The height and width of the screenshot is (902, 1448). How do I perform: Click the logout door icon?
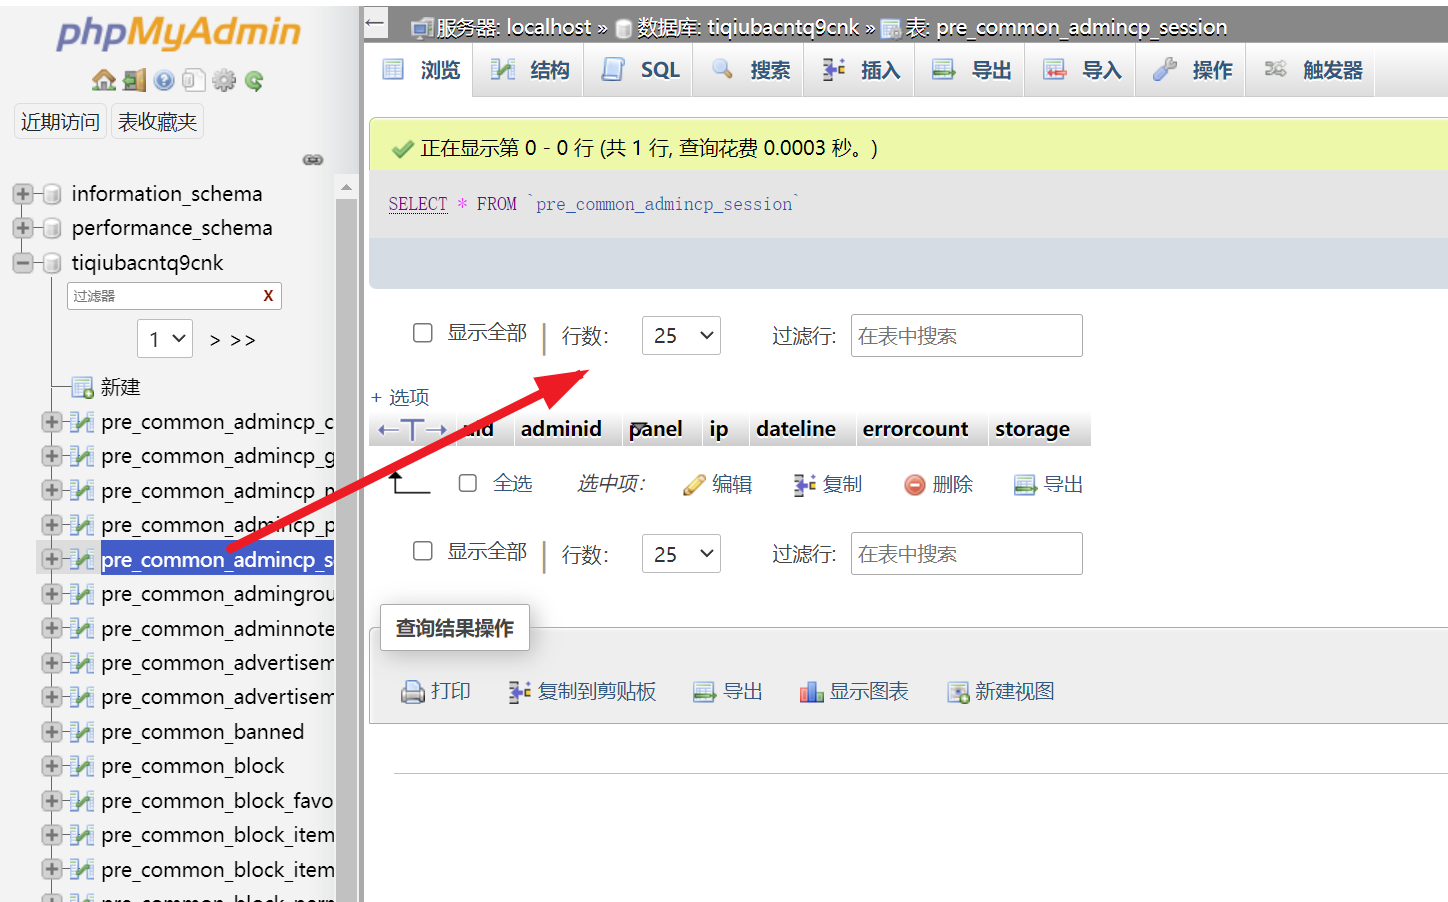tap(134, 81)
